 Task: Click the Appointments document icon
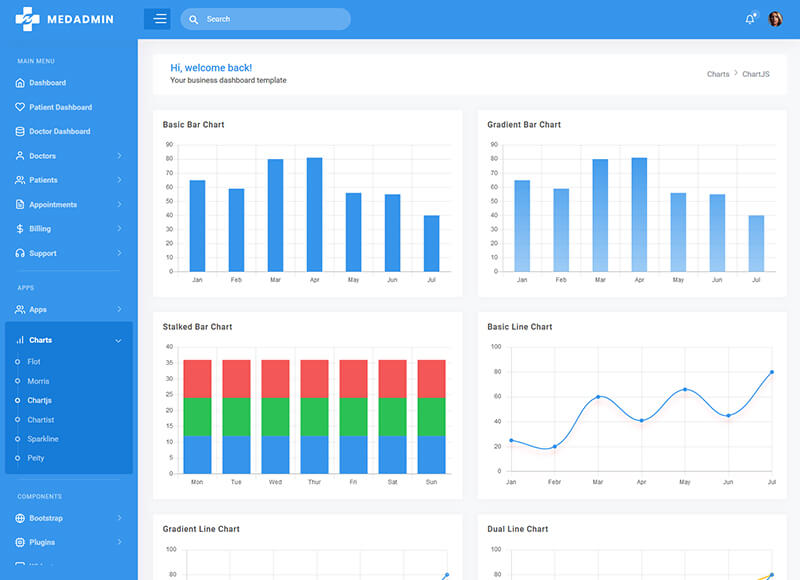point(17,204)
